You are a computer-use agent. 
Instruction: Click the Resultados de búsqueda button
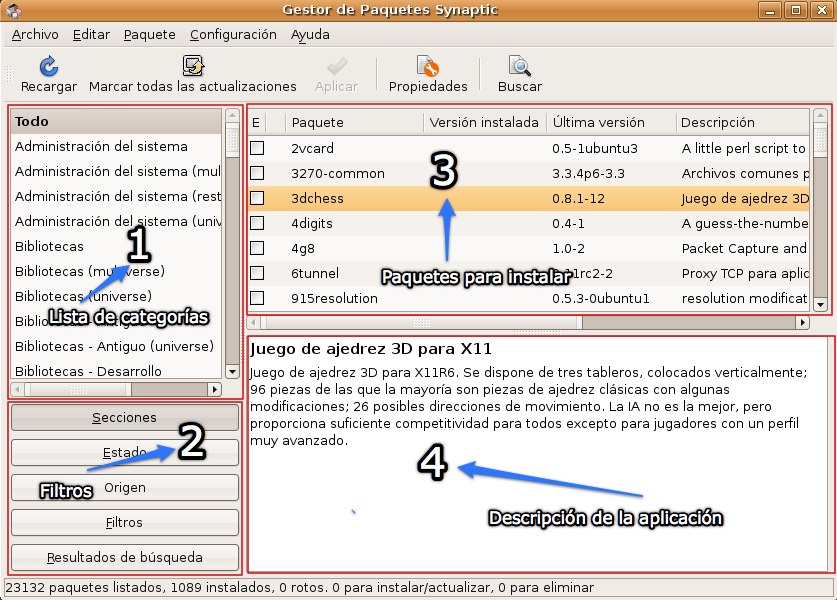point(125,557)
